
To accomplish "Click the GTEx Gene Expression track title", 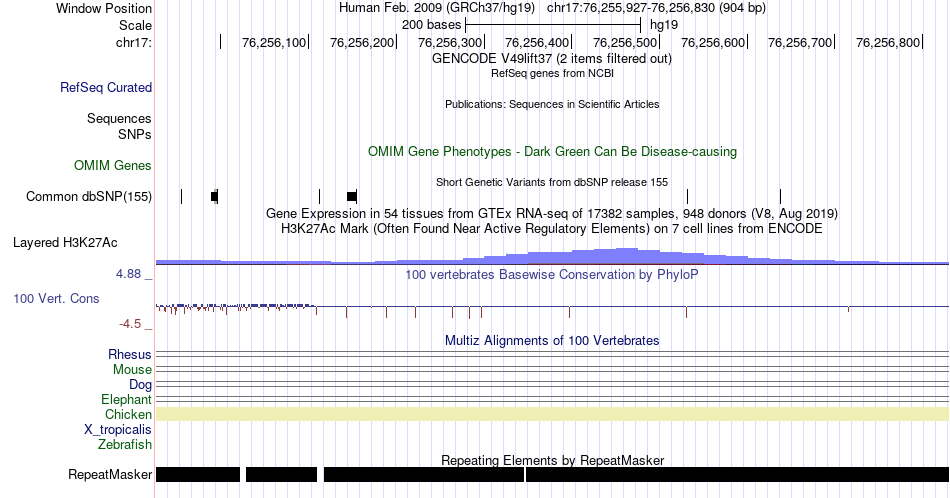I will 552,213.
